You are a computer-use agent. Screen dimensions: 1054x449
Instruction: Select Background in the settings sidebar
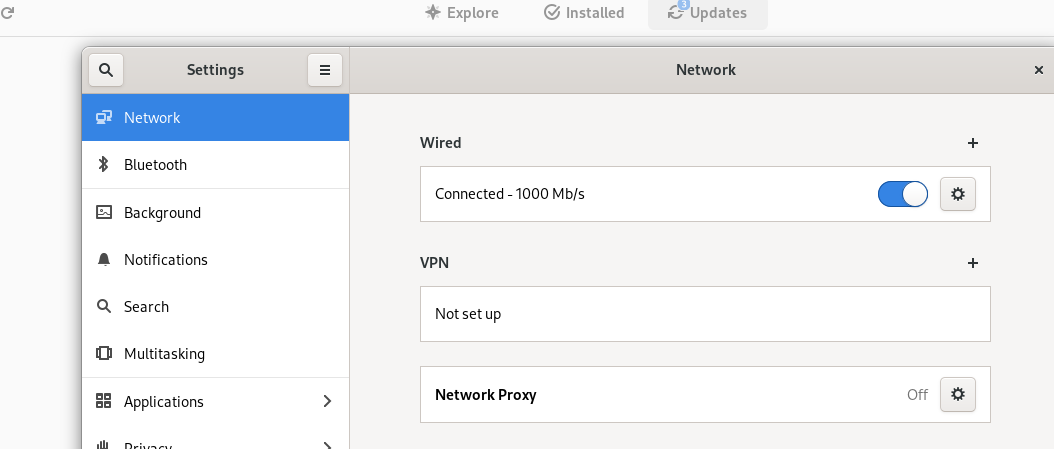(x=162, y=213)
